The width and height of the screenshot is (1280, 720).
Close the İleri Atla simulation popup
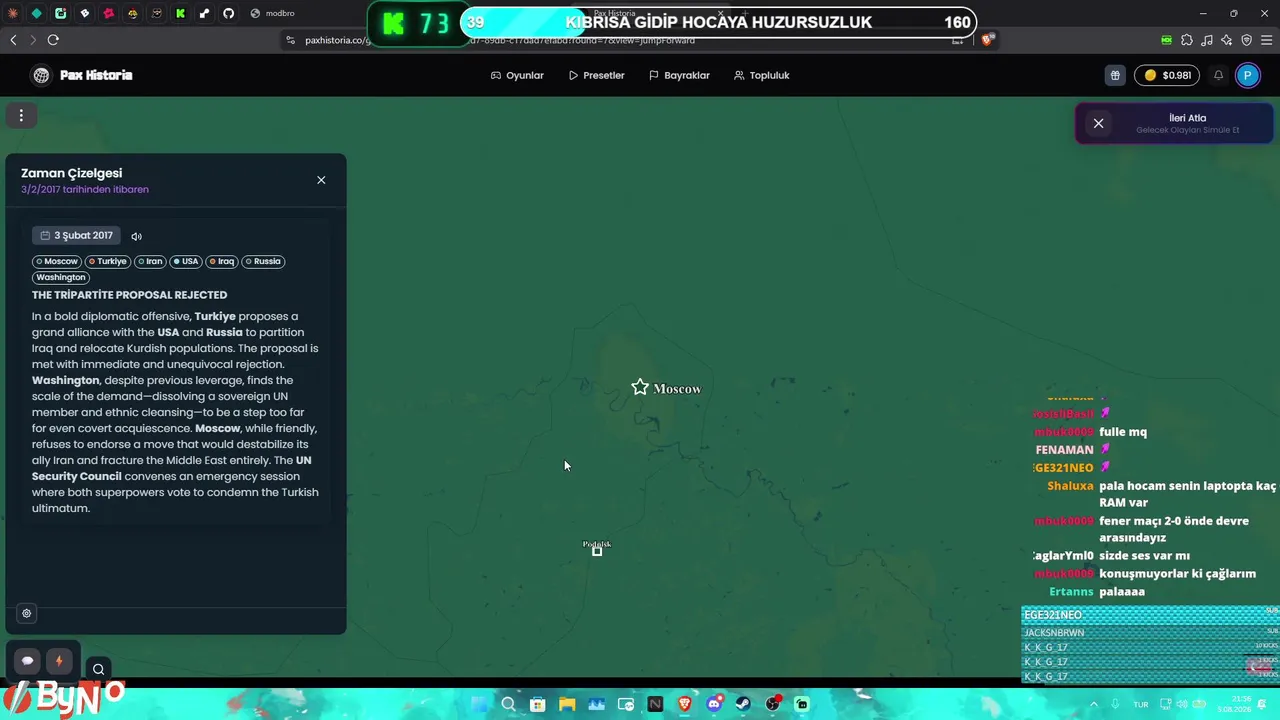pos(1098,123)
